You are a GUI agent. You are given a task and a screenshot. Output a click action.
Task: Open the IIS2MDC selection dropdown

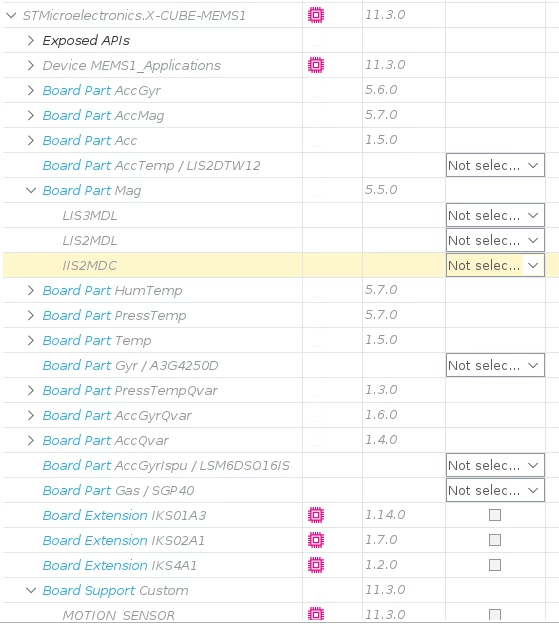coord(495,265)
